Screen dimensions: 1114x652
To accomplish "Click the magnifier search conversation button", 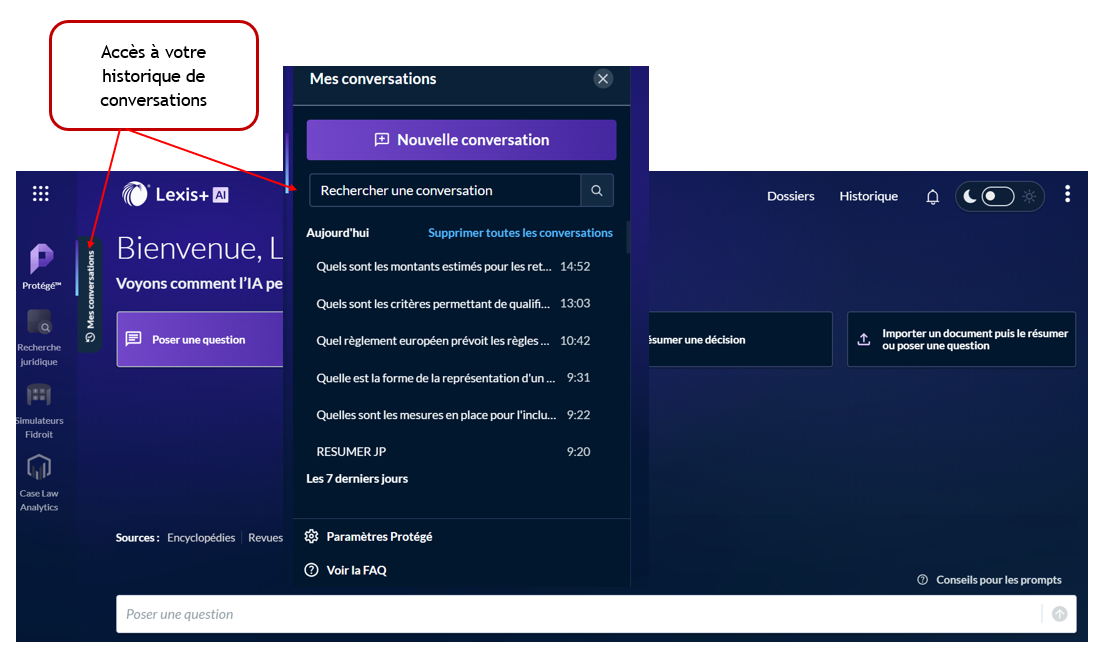I will [x=597, y=190].
